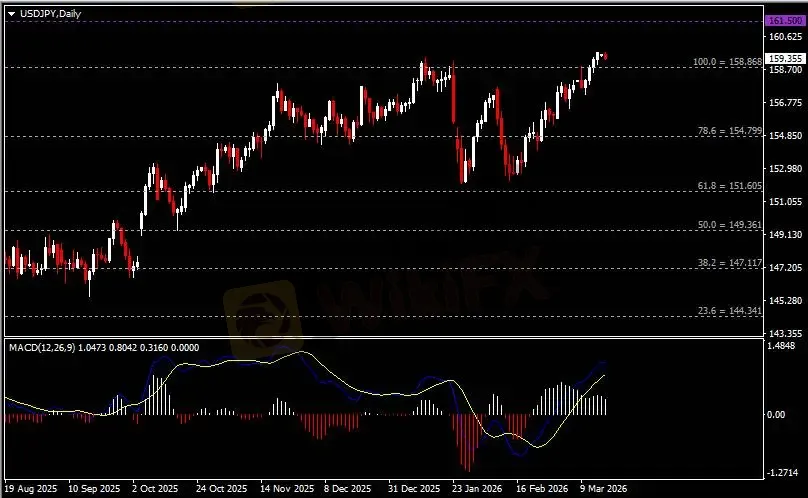
Task: Click the 152.980 price axis value
Action: click(786, 169)
